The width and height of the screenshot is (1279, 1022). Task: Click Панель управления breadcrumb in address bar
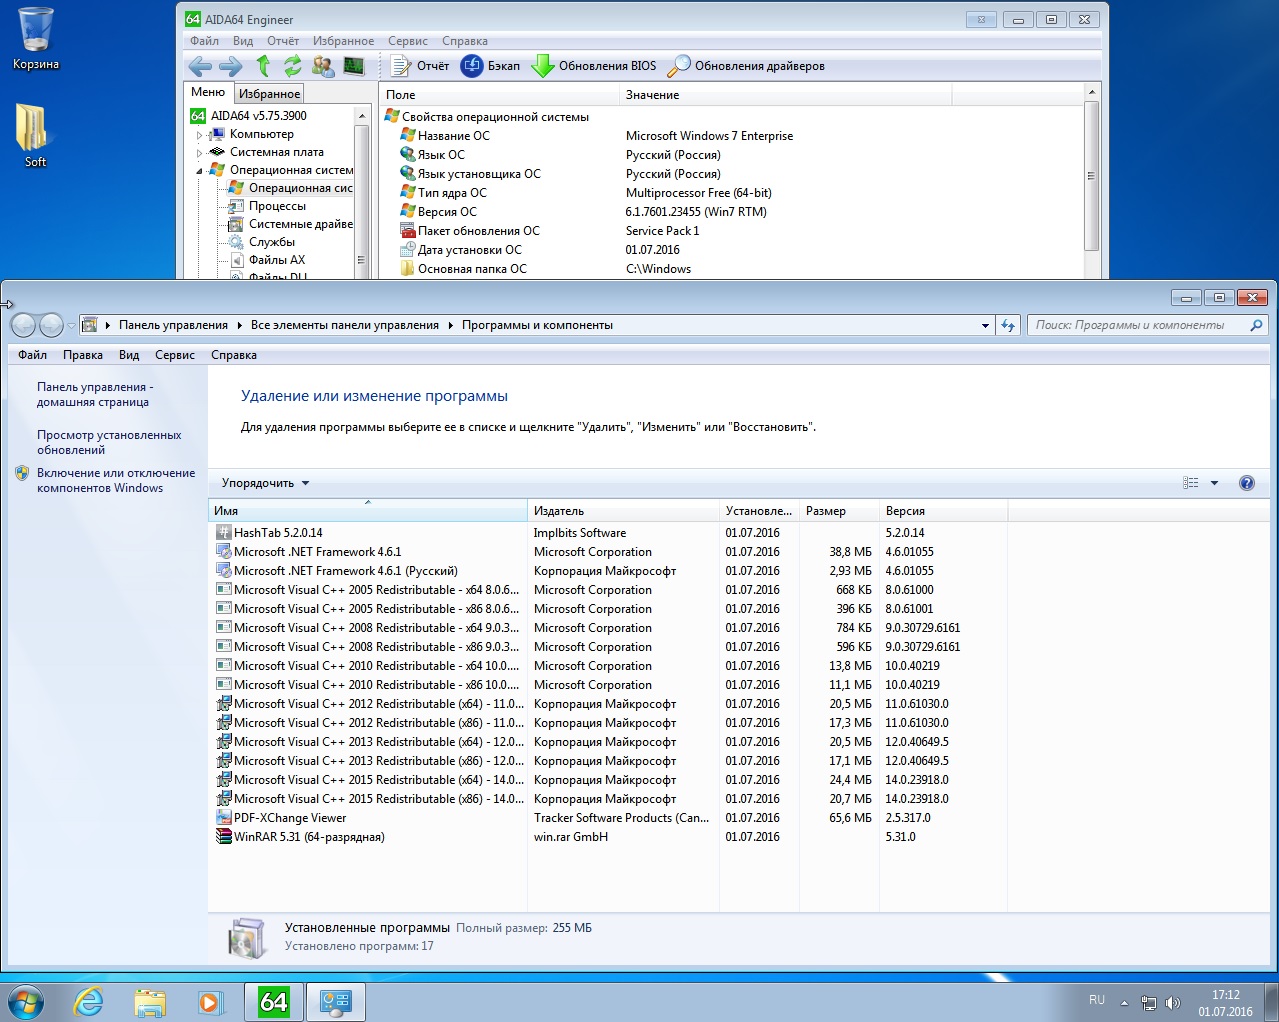[x=173, y=325]
